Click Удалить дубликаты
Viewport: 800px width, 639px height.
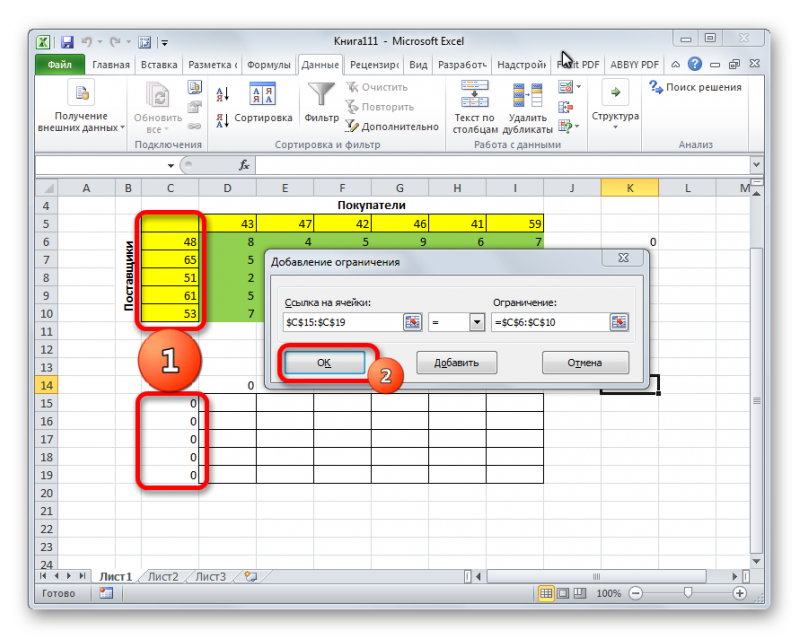[528, 108]
